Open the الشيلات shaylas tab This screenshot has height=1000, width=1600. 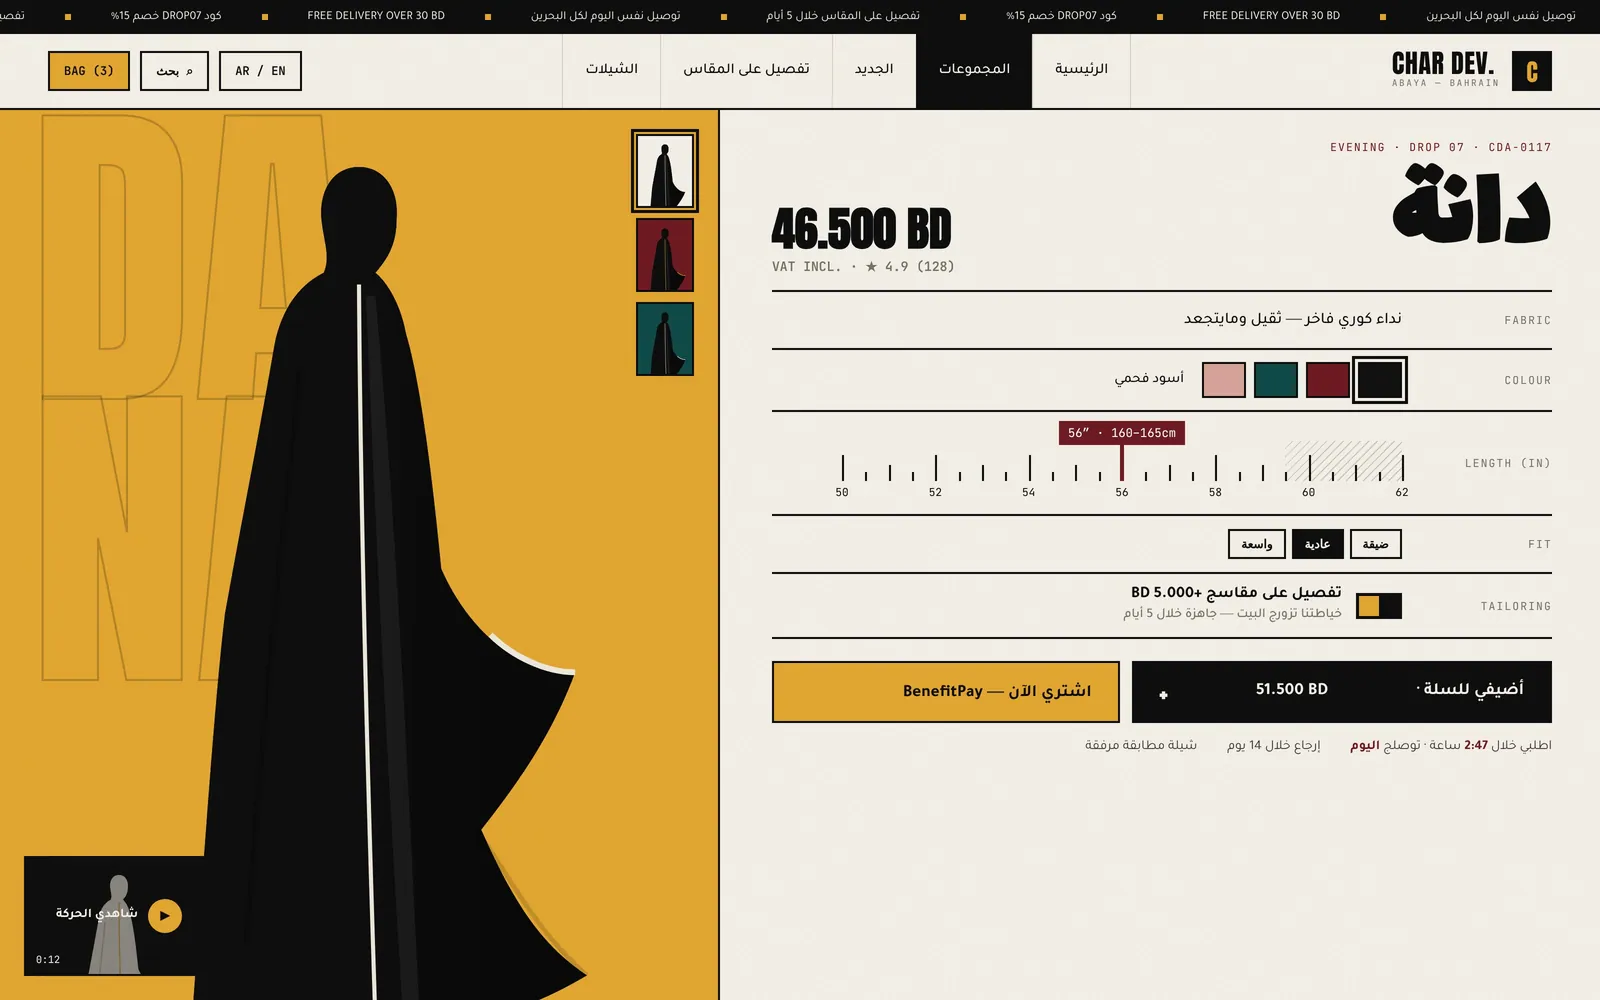point(612,70)
